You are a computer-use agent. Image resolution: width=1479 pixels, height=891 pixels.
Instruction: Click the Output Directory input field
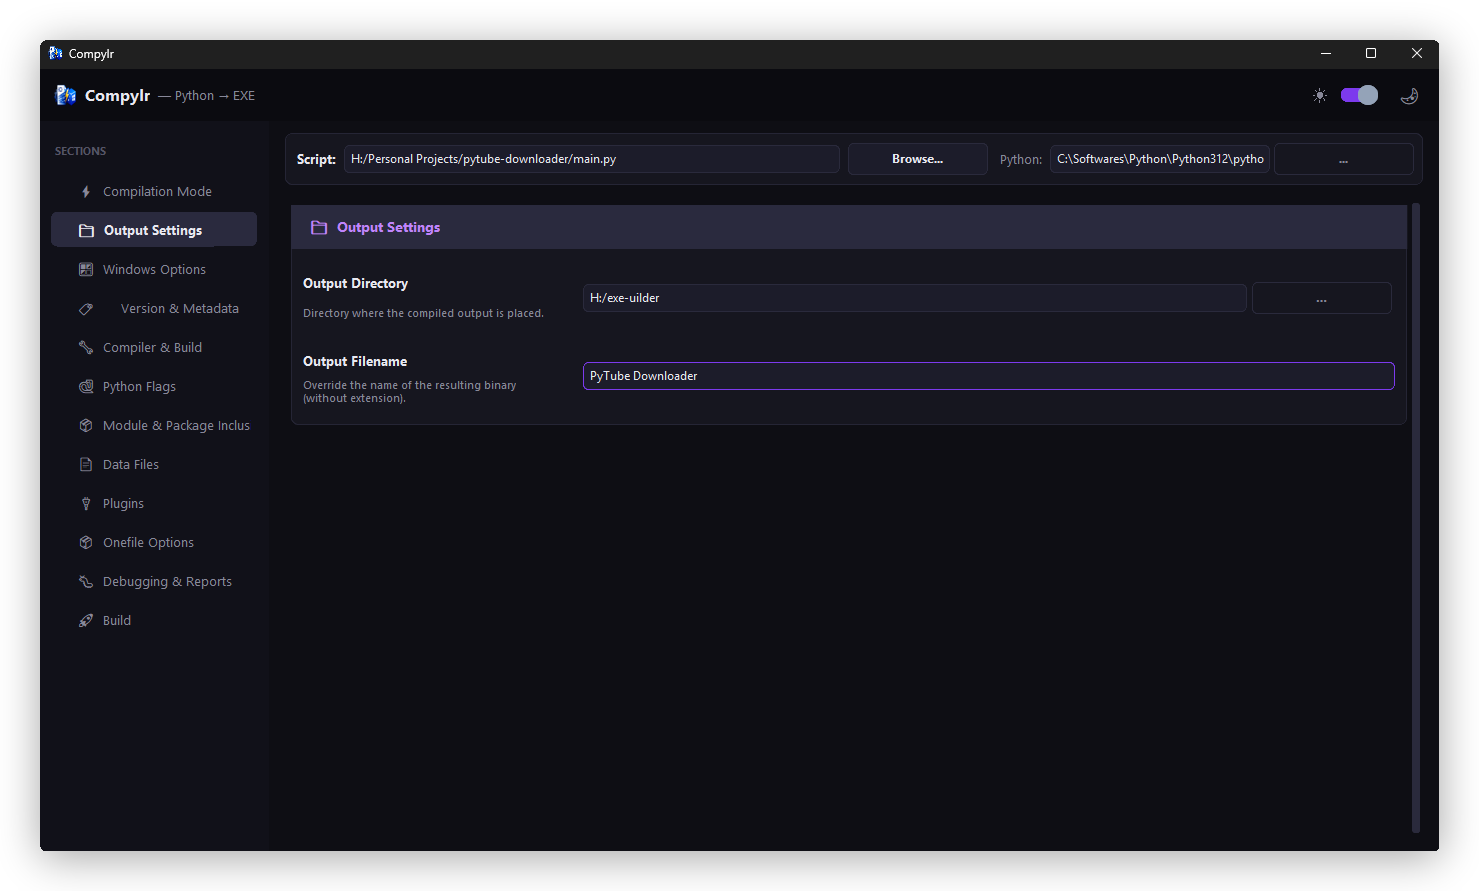click(x=915, y=298)
